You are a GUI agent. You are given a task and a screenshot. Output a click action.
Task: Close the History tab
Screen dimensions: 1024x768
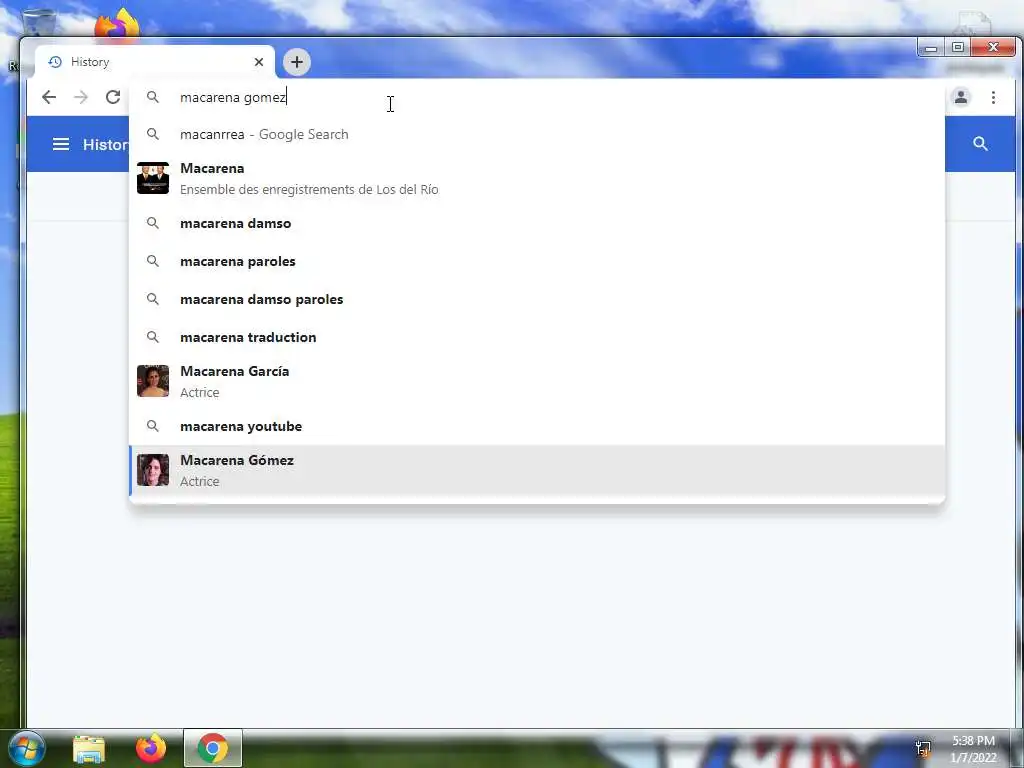[x=259, y=62]
